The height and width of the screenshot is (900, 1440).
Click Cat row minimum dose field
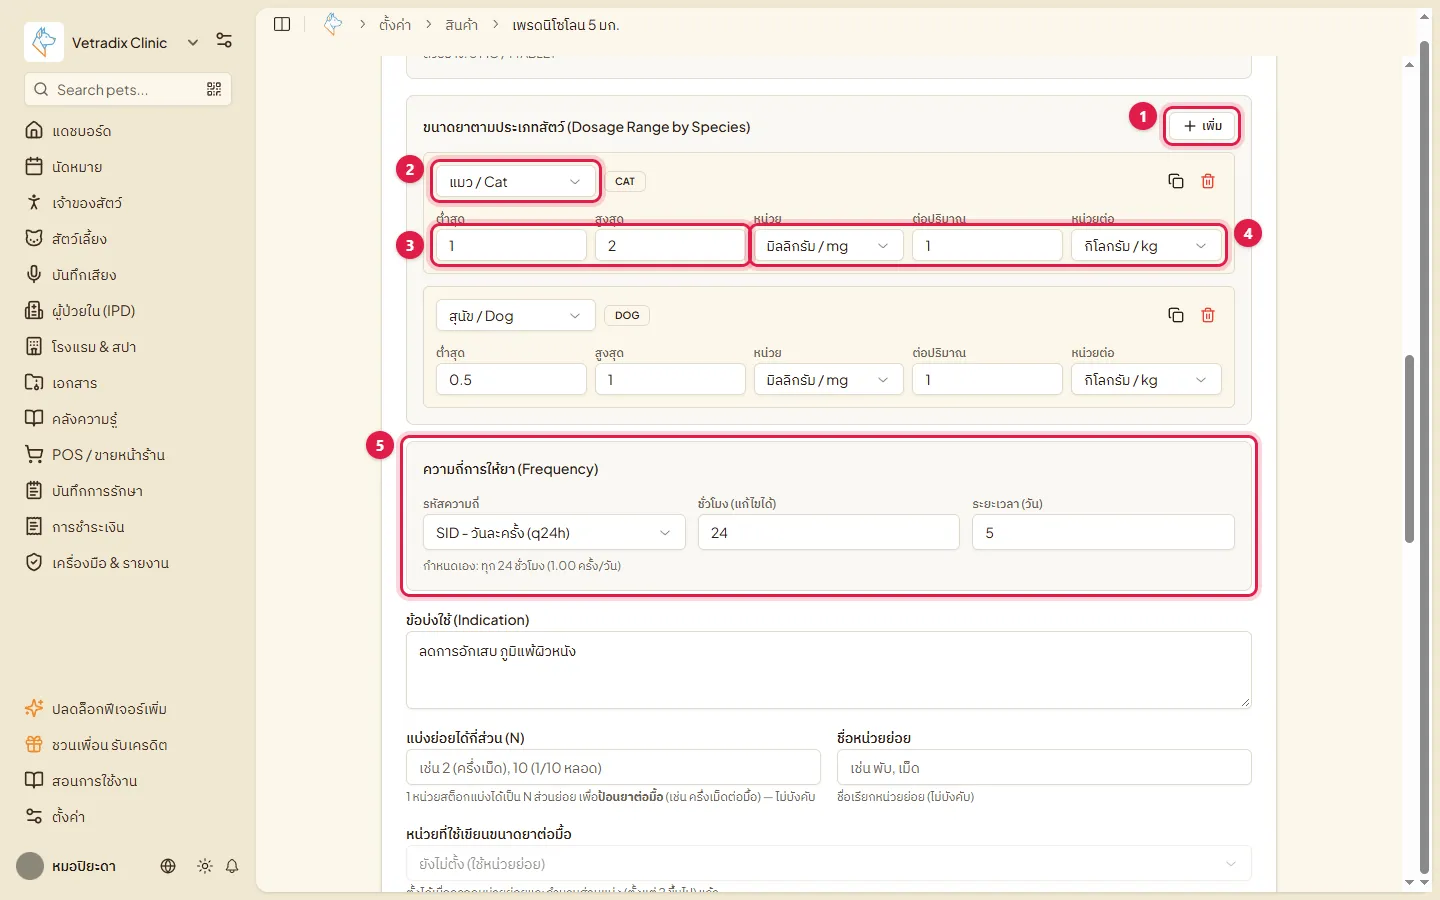point(511,246)
